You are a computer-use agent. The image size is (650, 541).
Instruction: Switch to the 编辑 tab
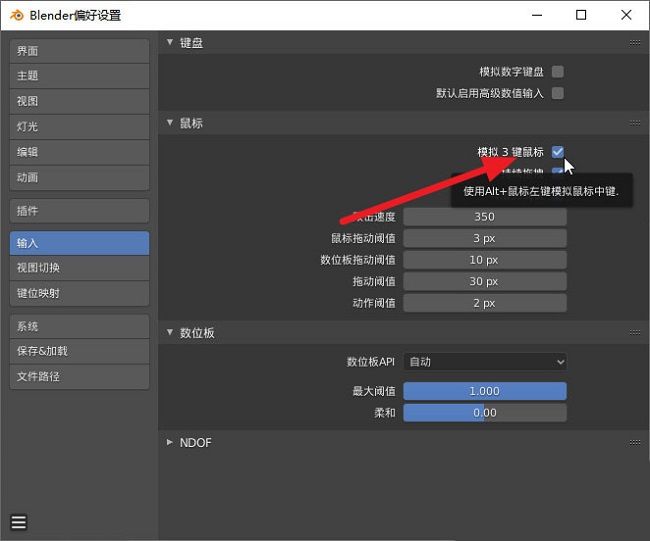[79, 152]
